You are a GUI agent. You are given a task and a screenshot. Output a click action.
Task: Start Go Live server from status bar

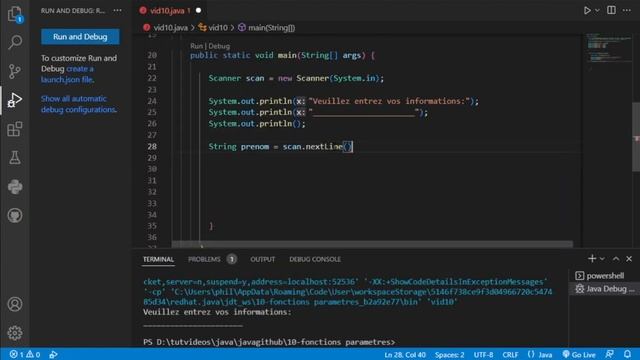point(579,355)
